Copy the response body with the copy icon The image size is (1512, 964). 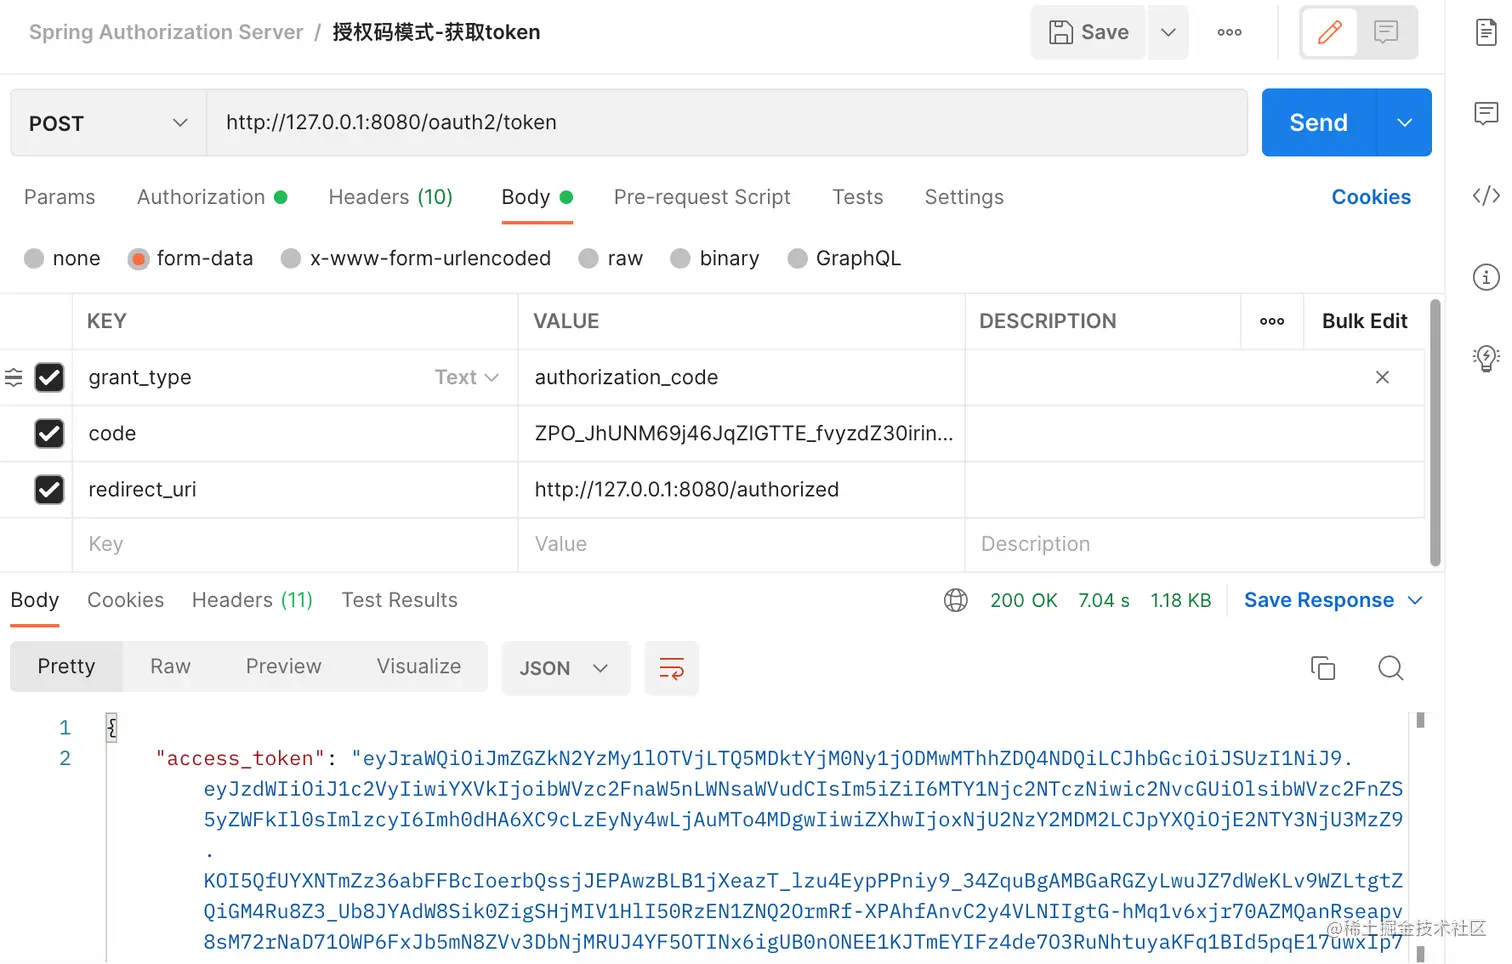tap(1323, 668)
